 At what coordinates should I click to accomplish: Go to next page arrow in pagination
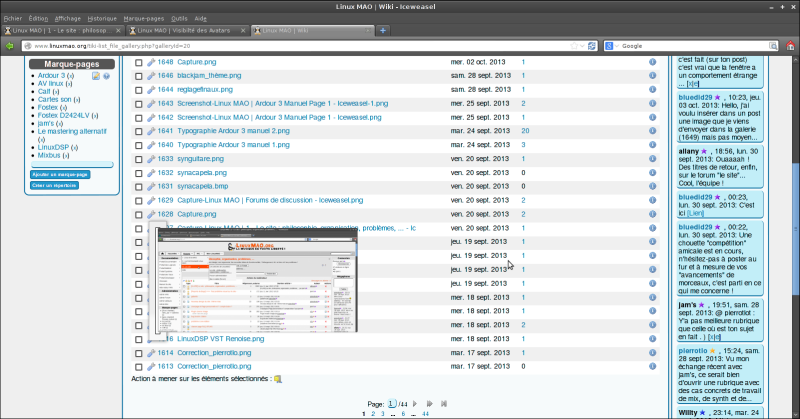(415, 404)
